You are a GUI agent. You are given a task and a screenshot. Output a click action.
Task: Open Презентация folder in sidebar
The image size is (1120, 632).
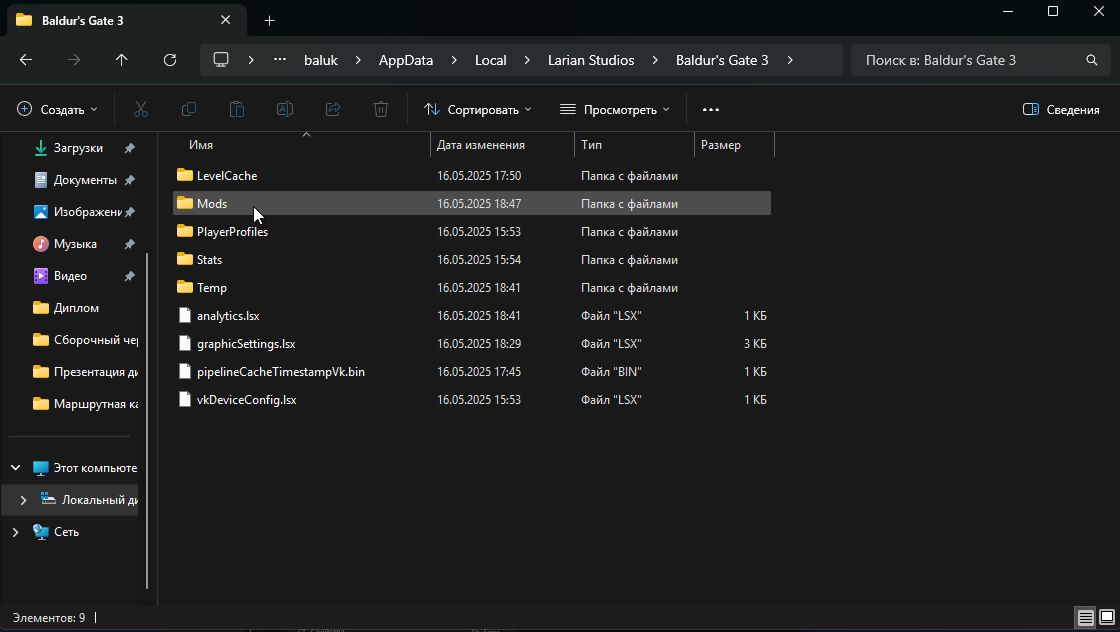point(84,372)
